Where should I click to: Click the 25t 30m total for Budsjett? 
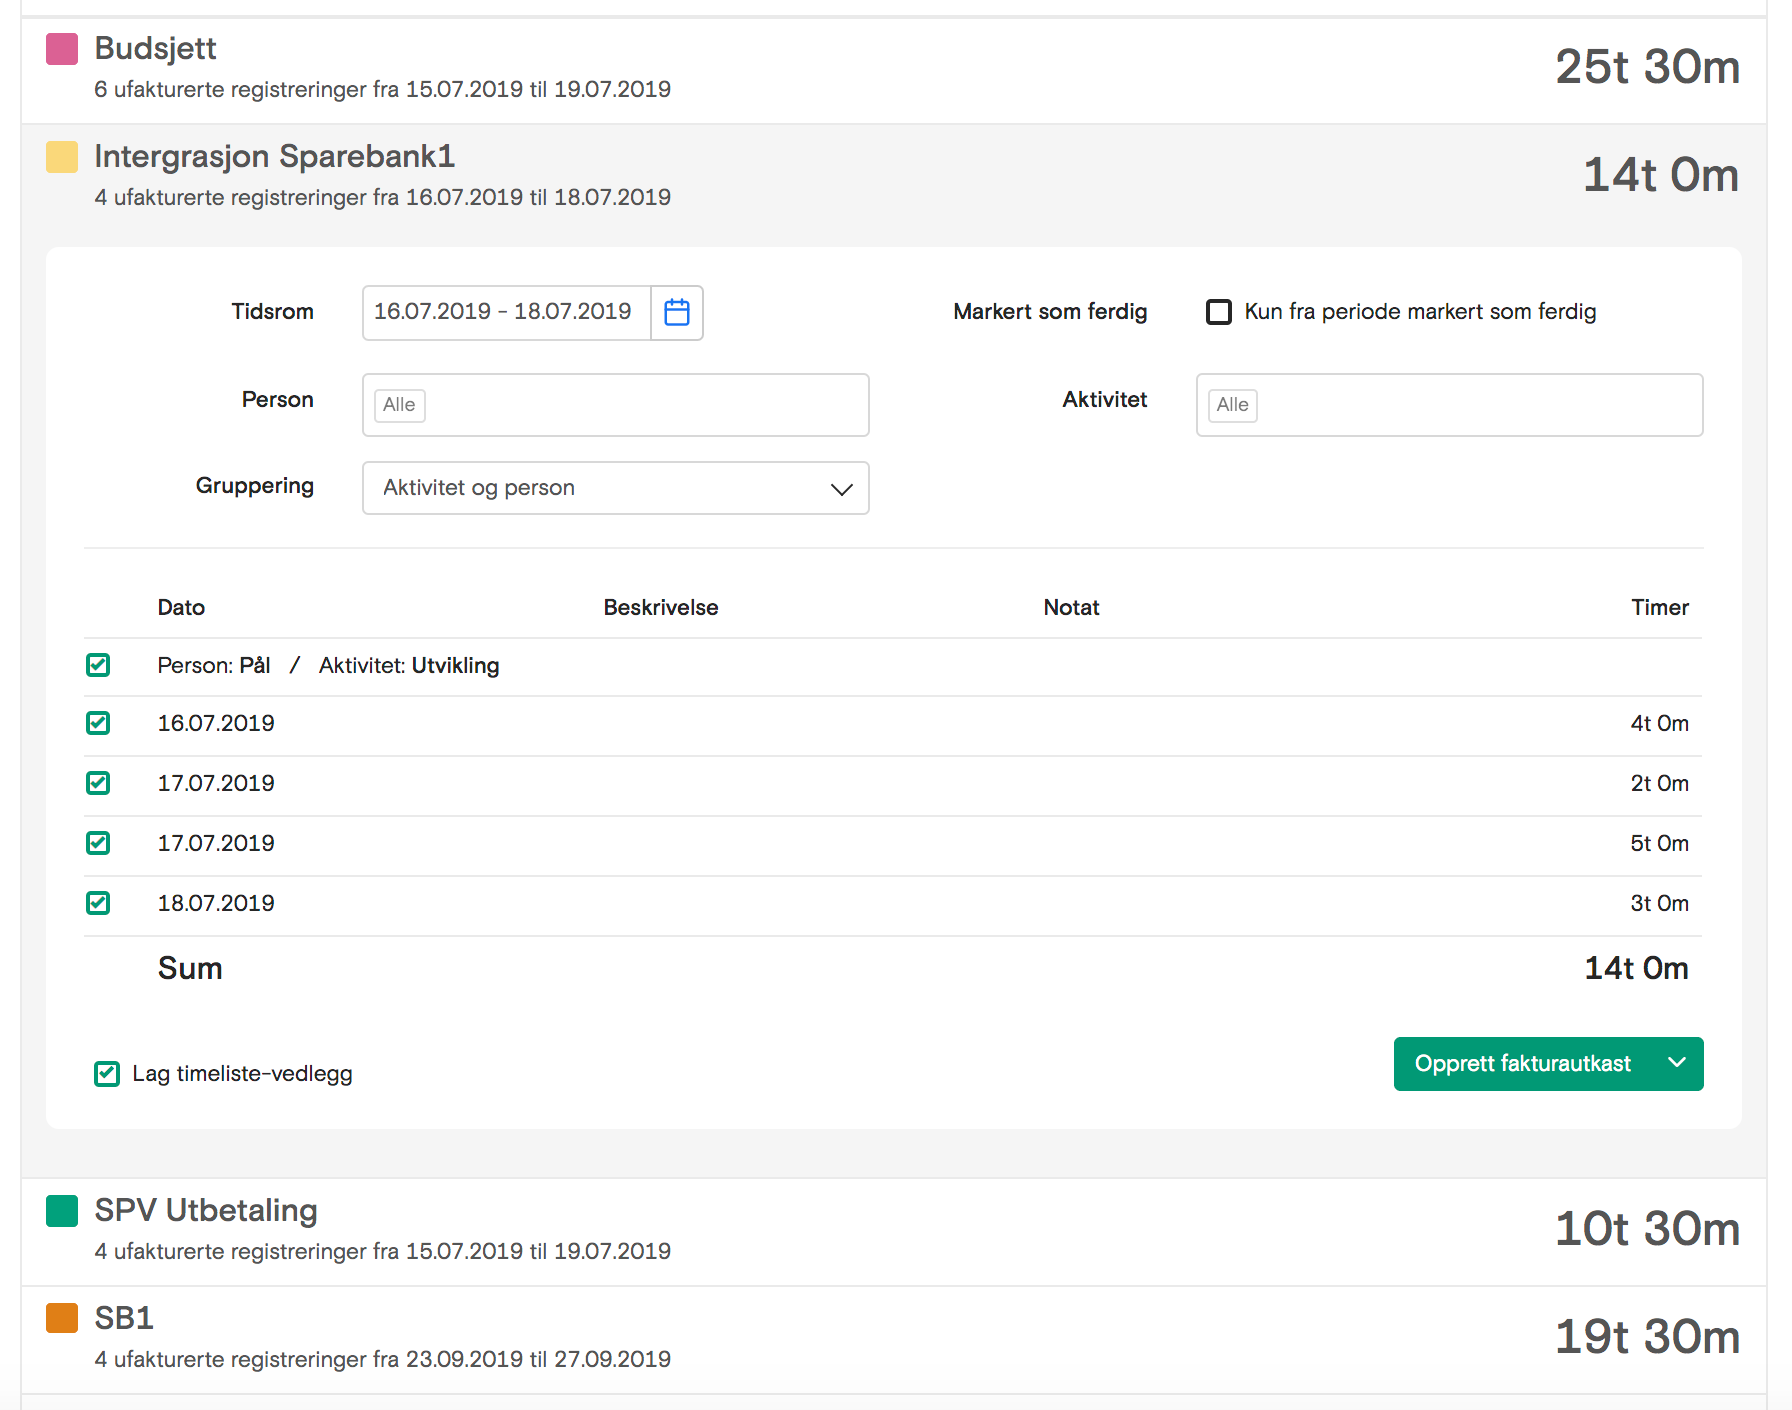(x=1647, y=68)
